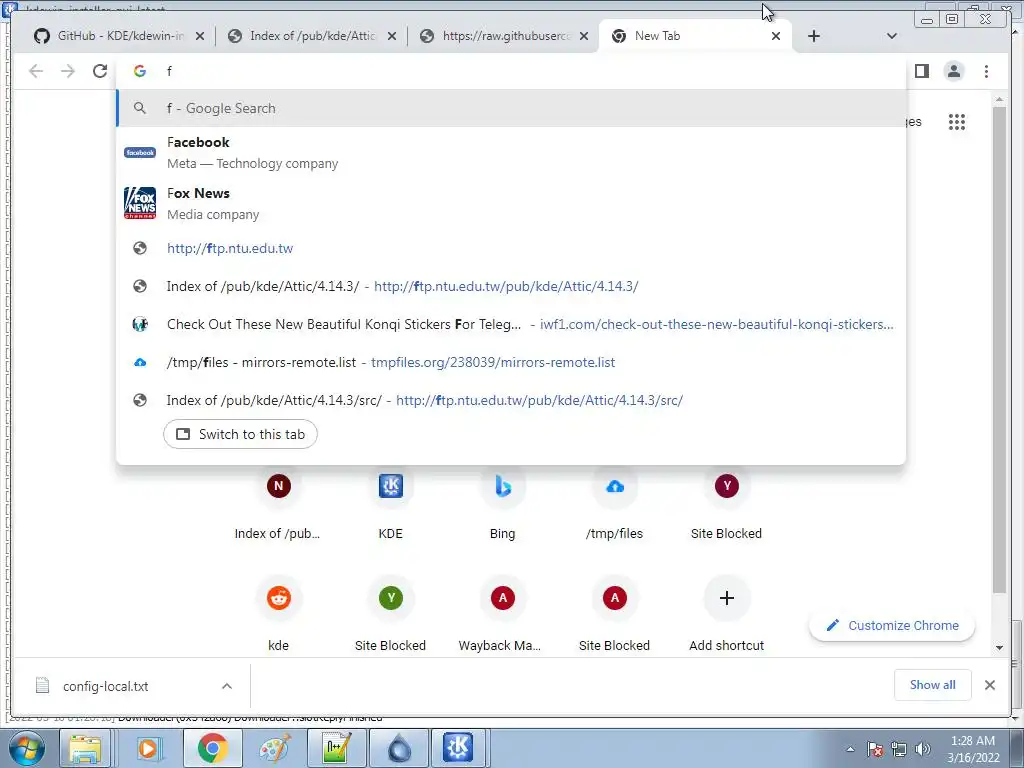Open the water drop taskbar app
Screen dimensions: 1024x768
click(399, 748)
